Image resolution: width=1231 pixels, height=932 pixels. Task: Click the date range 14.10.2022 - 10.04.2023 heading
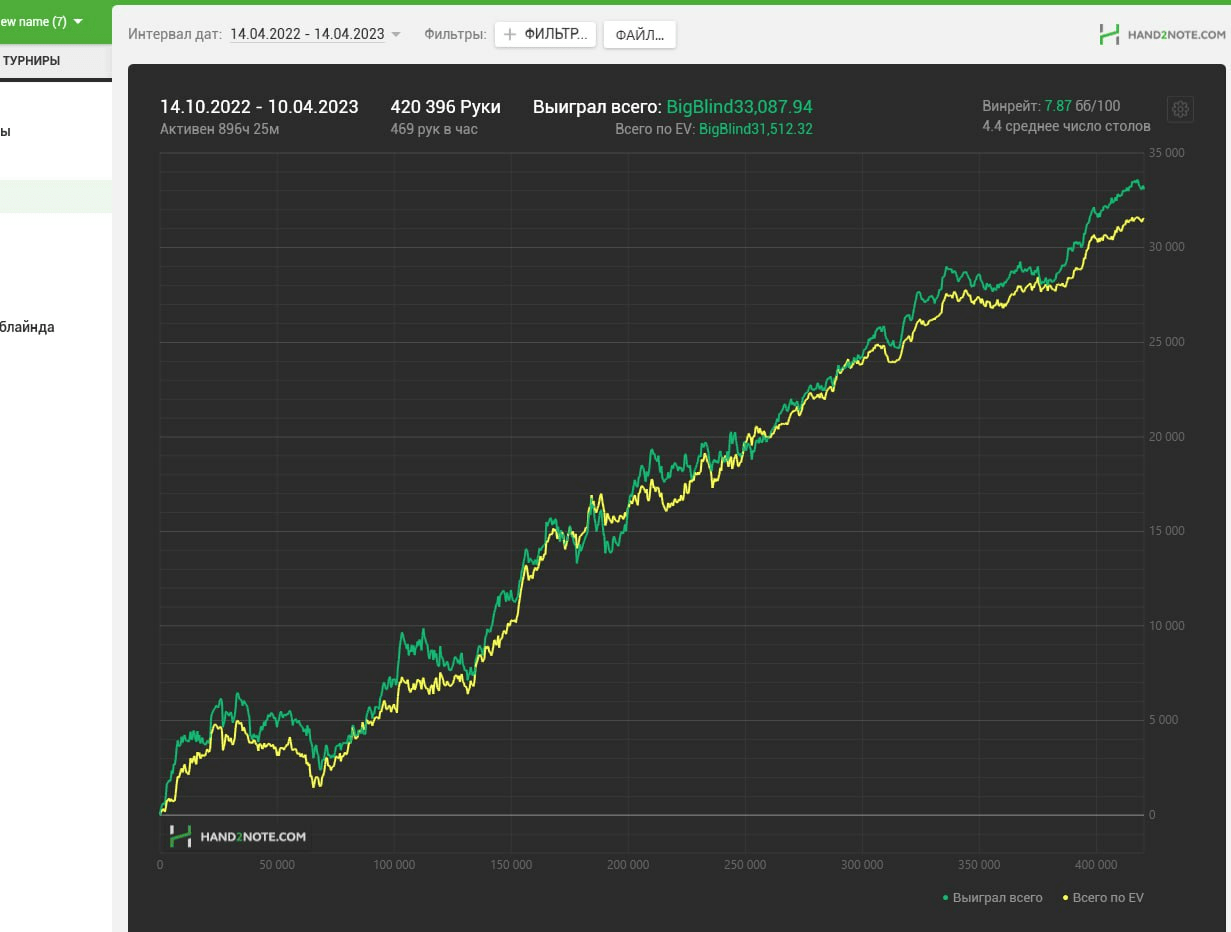259,107
